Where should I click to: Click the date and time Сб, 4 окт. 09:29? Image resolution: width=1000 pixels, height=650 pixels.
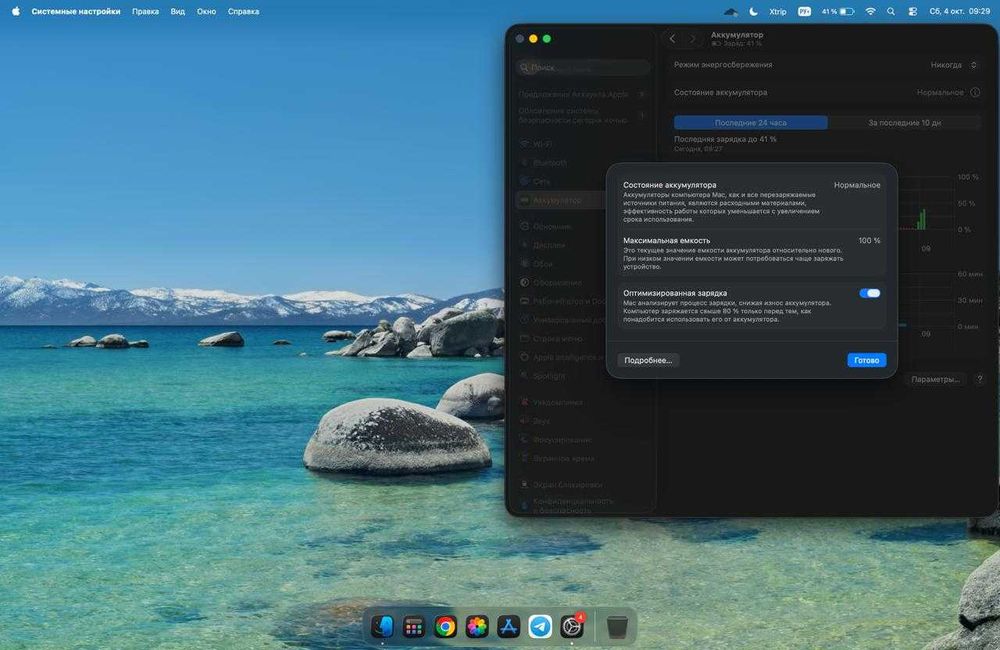(x=959, y=11)
